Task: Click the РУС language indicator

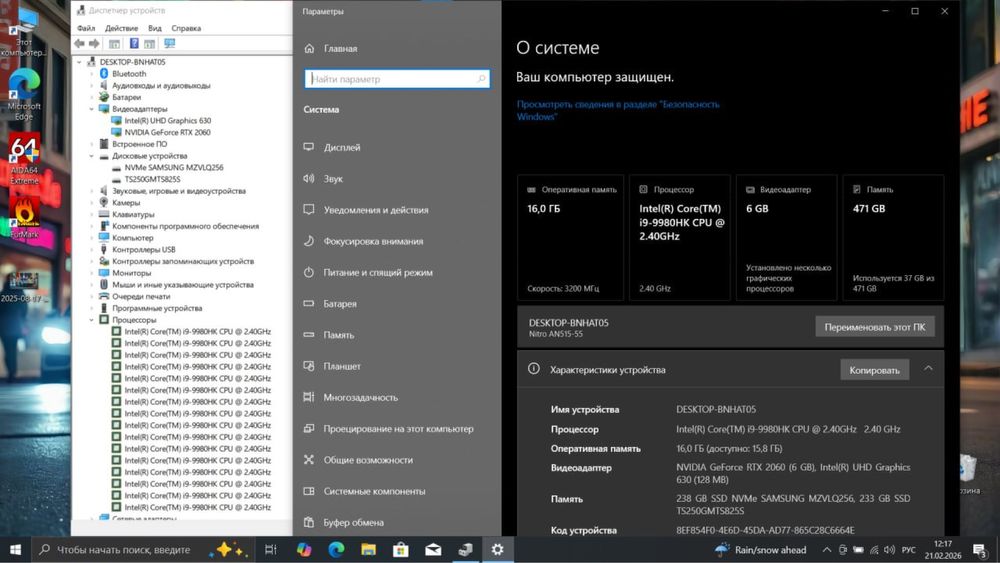Action: coord(908,550)
